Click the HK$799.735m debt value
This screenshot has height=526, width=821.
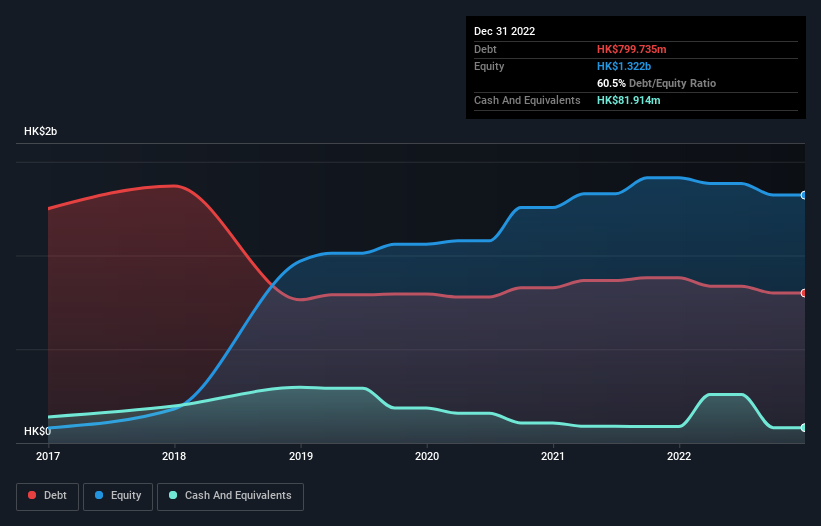pos(631,49)
